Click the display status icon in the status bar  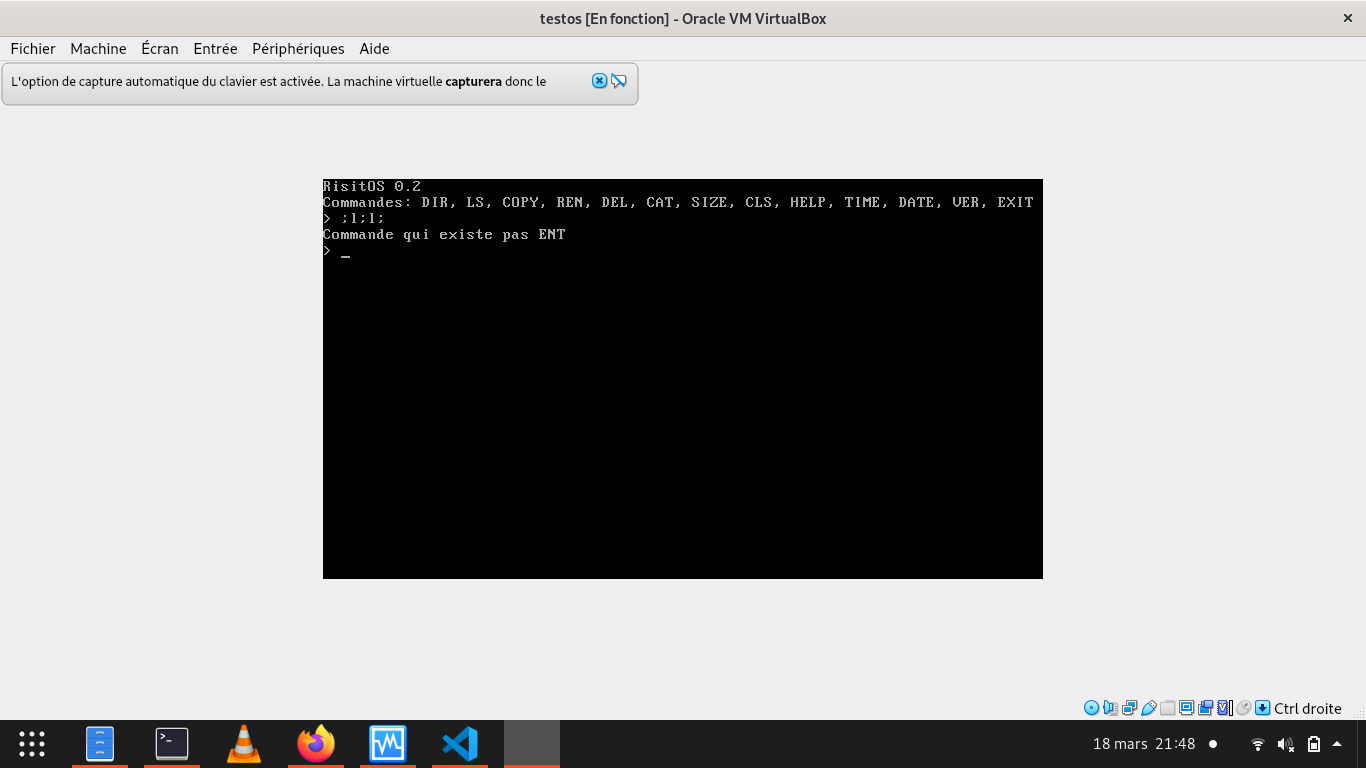(x=1186, y=708)
